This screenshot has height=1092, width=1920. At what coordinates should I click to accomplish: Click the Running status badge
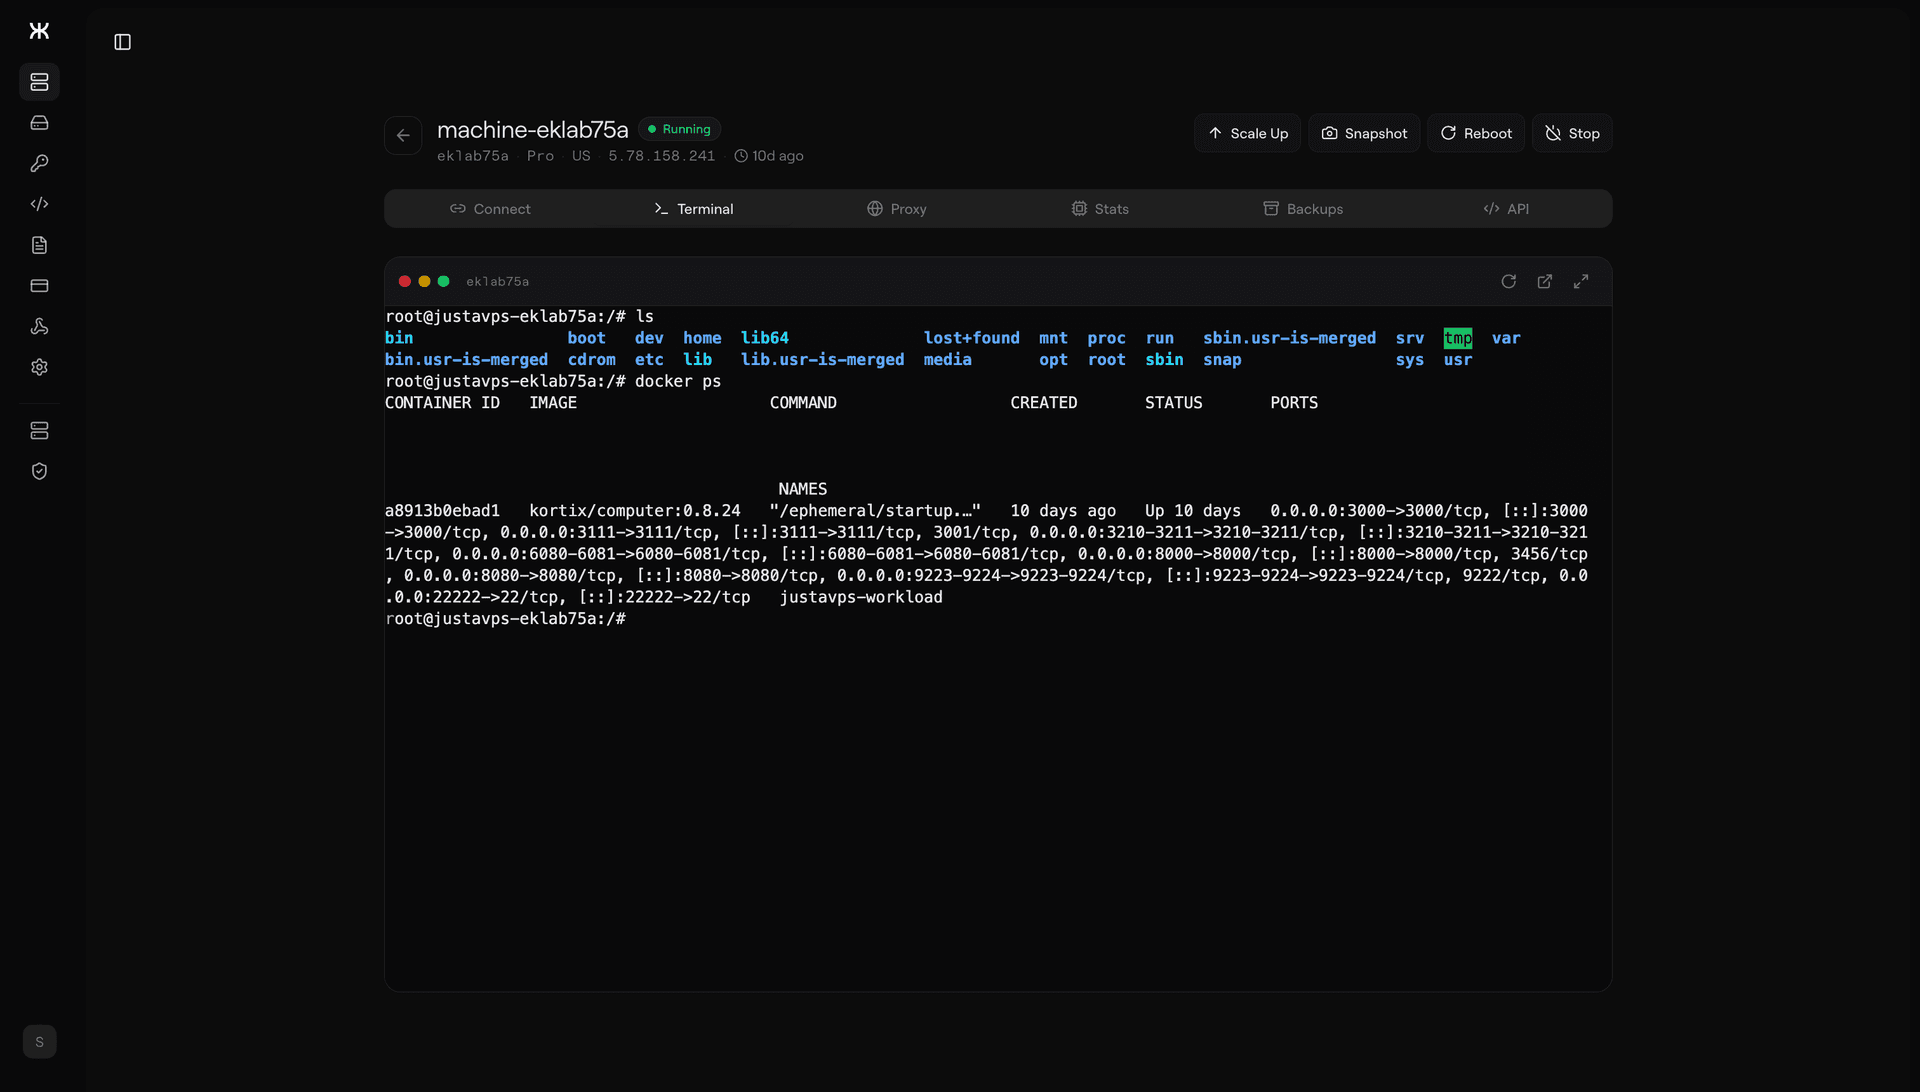coord(679,129)
